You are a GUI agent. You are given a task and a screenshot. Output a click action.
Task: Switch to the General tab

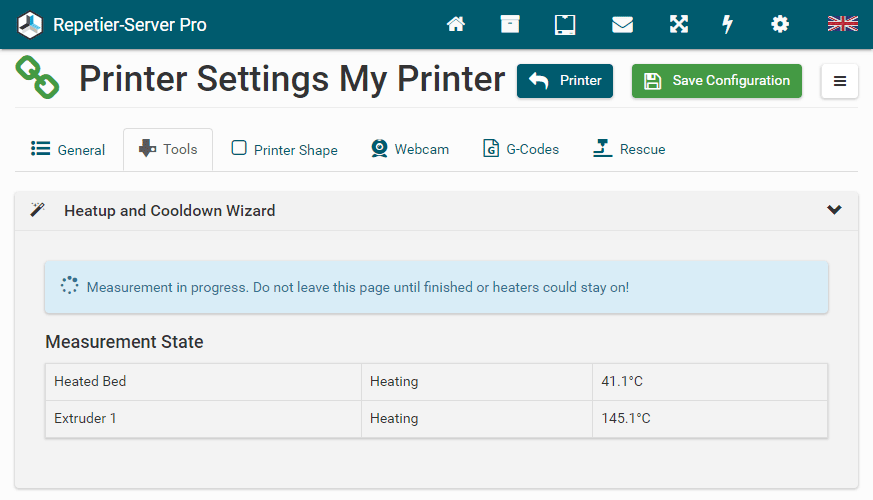pos(68,150)
